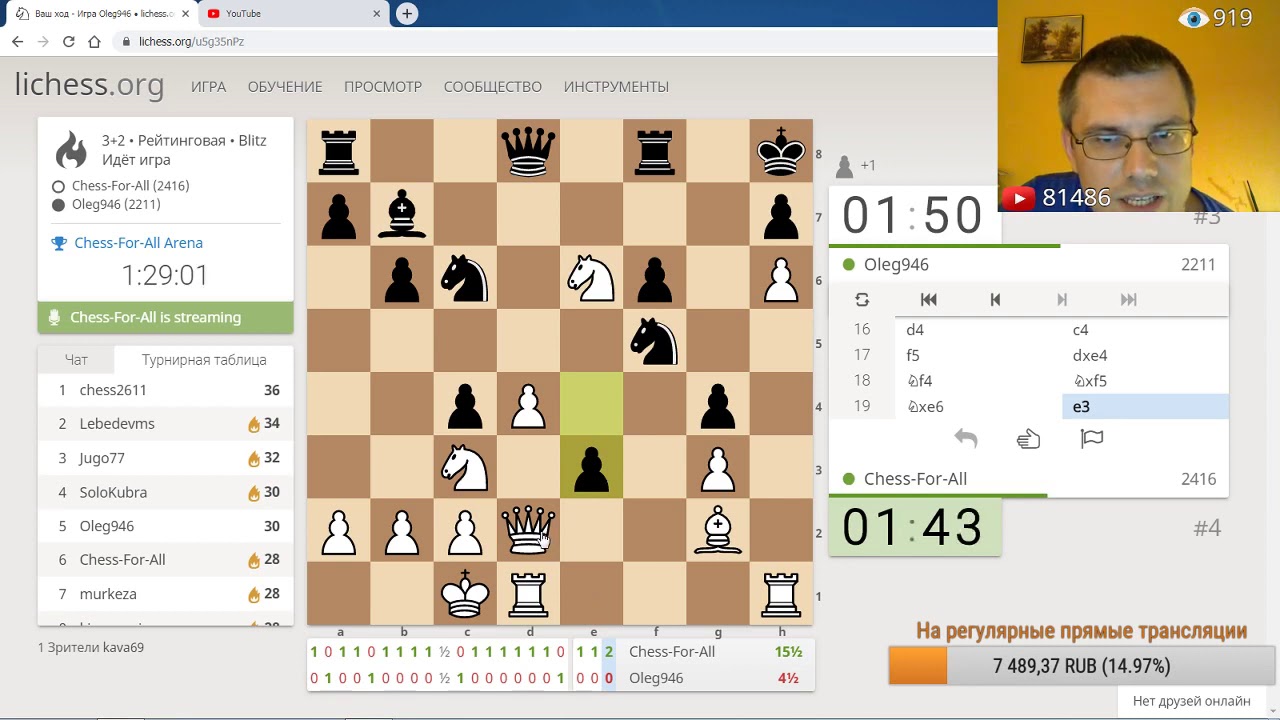Close the lichess browser tab
This screenshot has width=1280, height=720.
185,14
